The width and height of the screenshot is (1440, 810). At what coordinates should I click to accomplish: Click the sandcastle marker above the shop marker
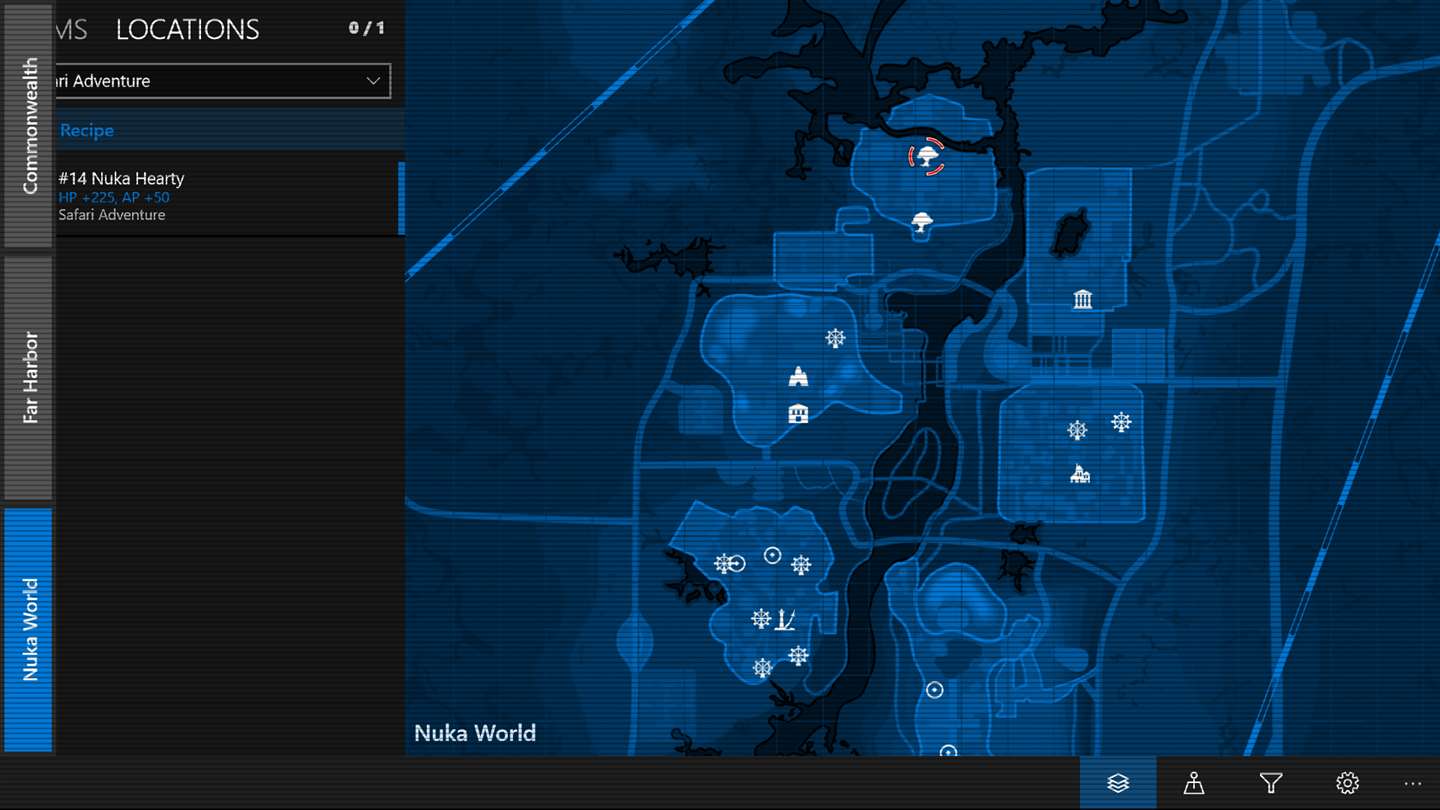coord(798,377)
